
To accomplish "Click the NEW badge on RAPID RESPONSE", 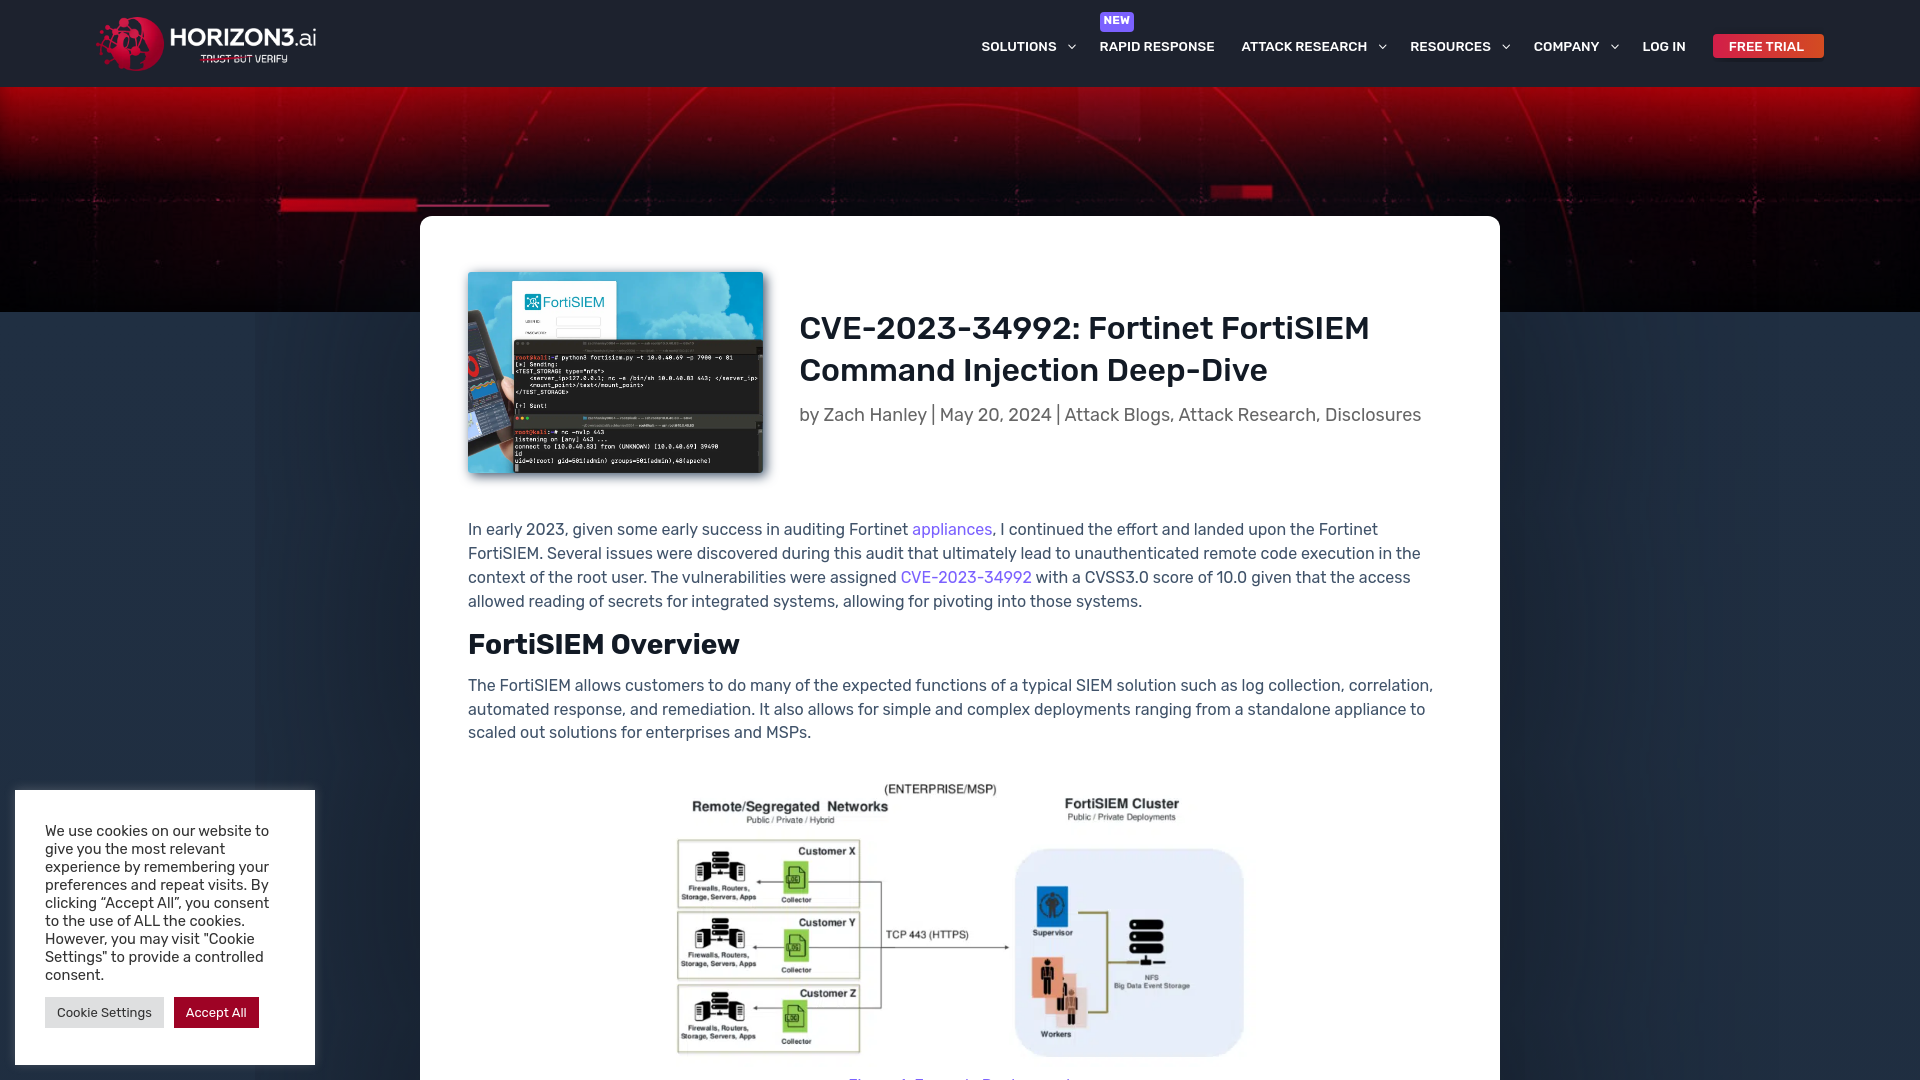I will pos(1116,20).
